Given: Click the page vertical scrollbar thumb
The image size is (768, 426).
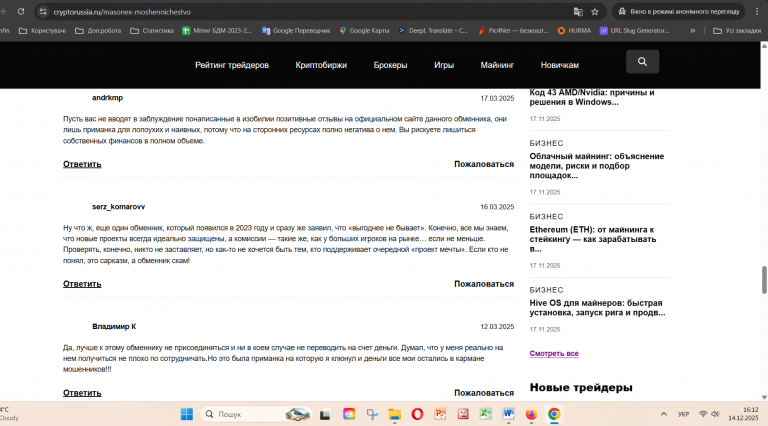Looking at the screenshot, I should [764, 280].
